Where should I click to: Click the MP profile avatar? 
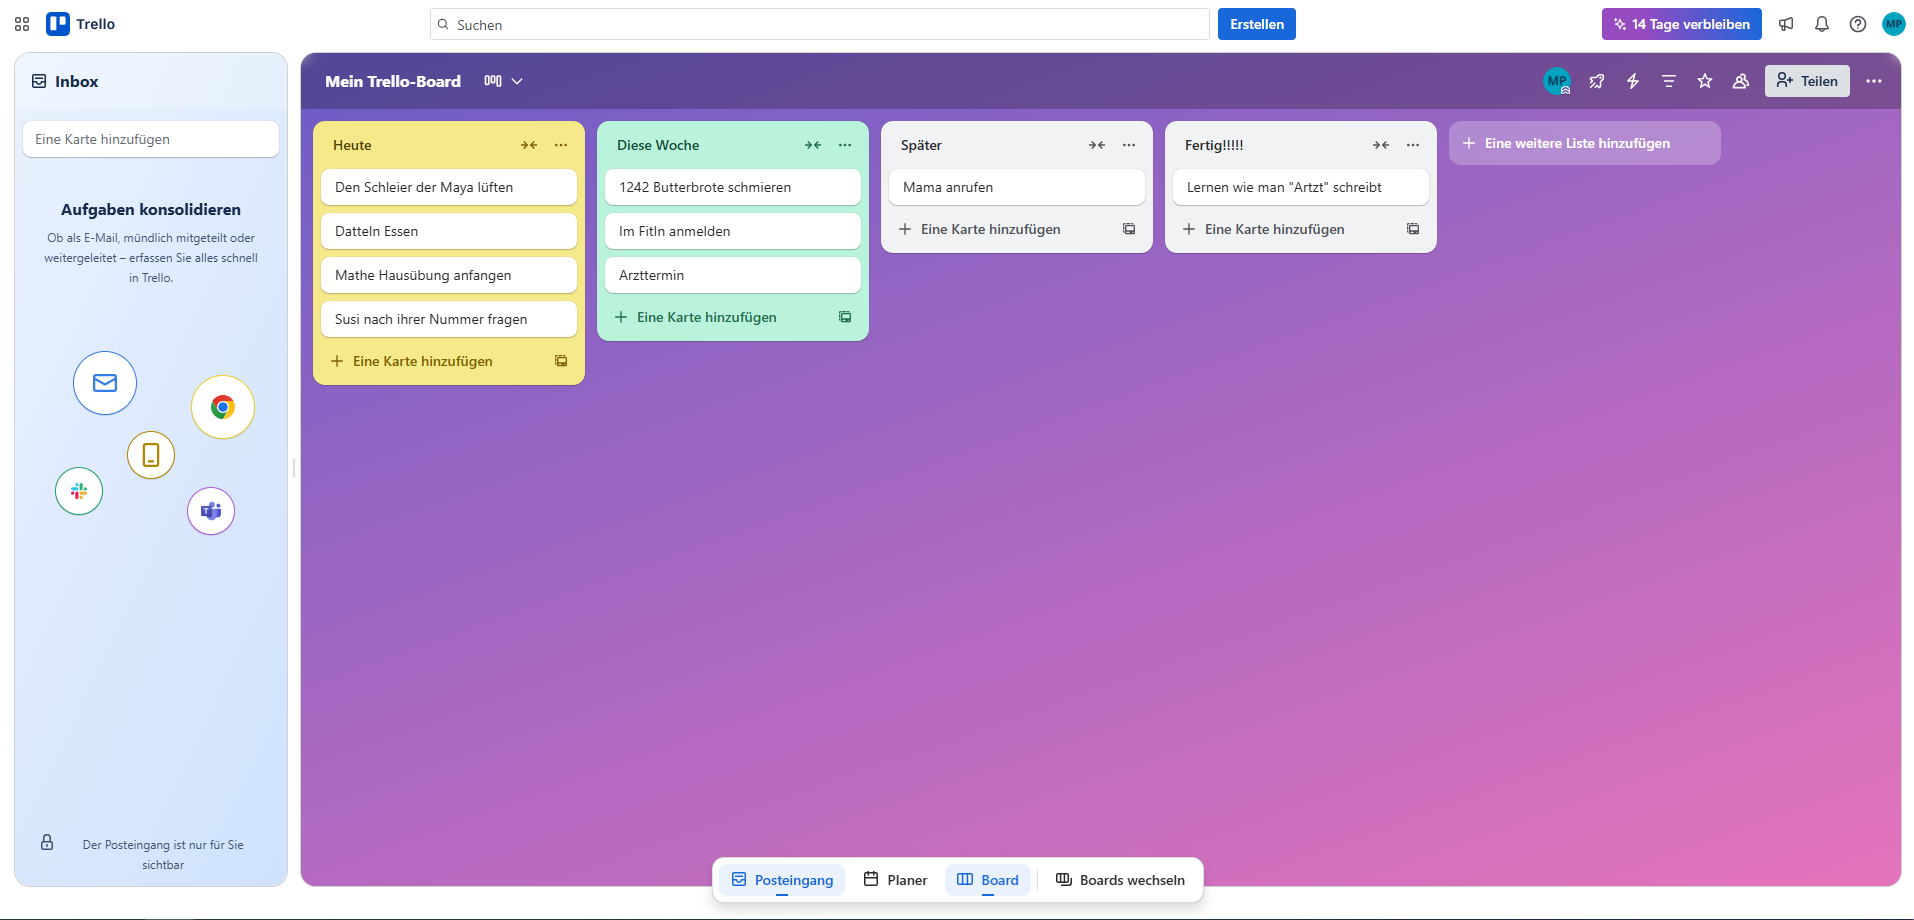pos(1893,24)
